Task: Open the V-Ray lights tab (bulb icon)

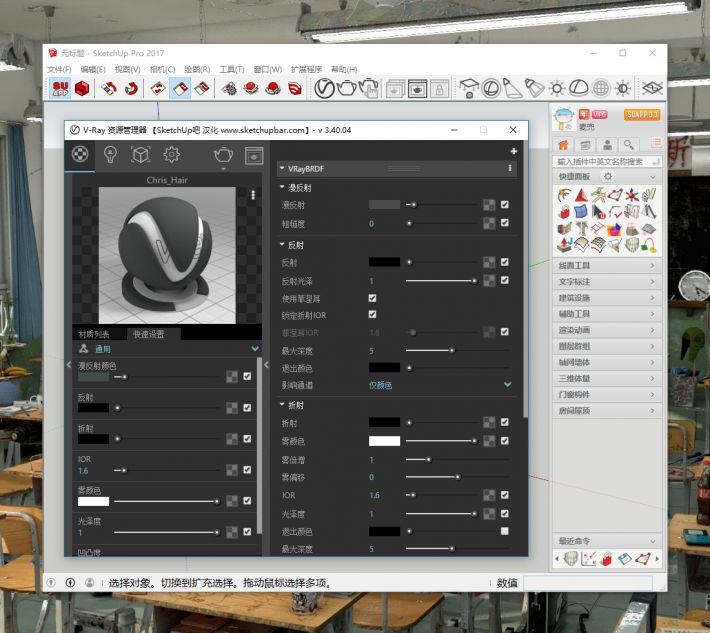Action: tap(111, 154)
